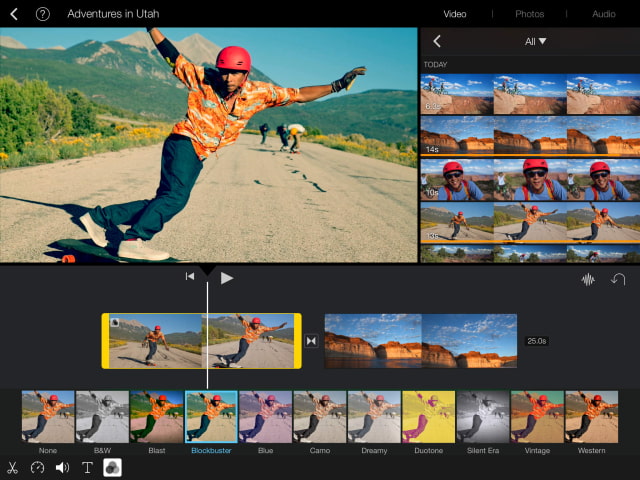Open the speed adjustment speedometer tool
Screen dimensions: 640x480
[x=38, y=467]
